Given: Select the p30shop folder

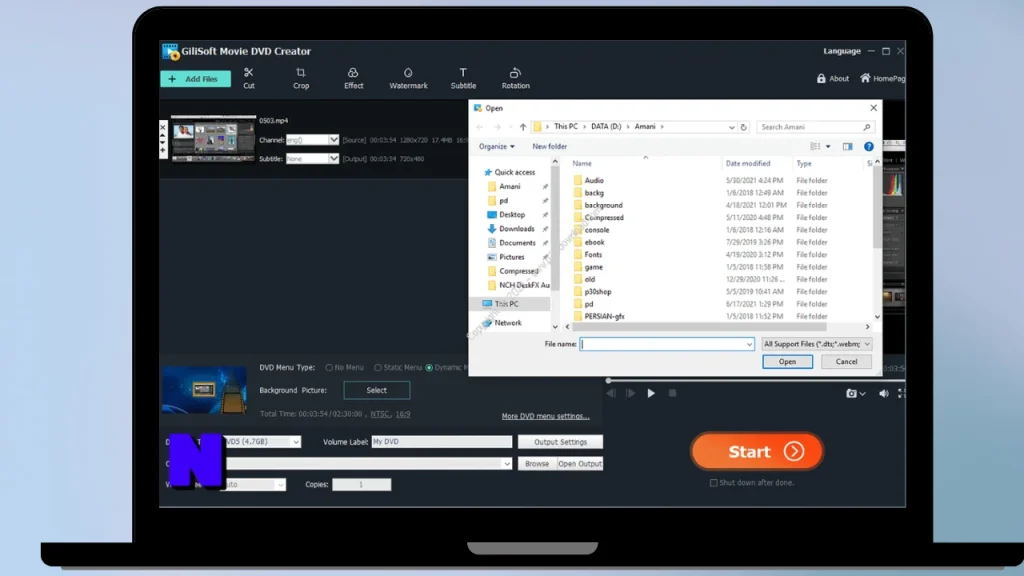Looking at the screenshot, I should pyautogui.click(x=598, y=292).
